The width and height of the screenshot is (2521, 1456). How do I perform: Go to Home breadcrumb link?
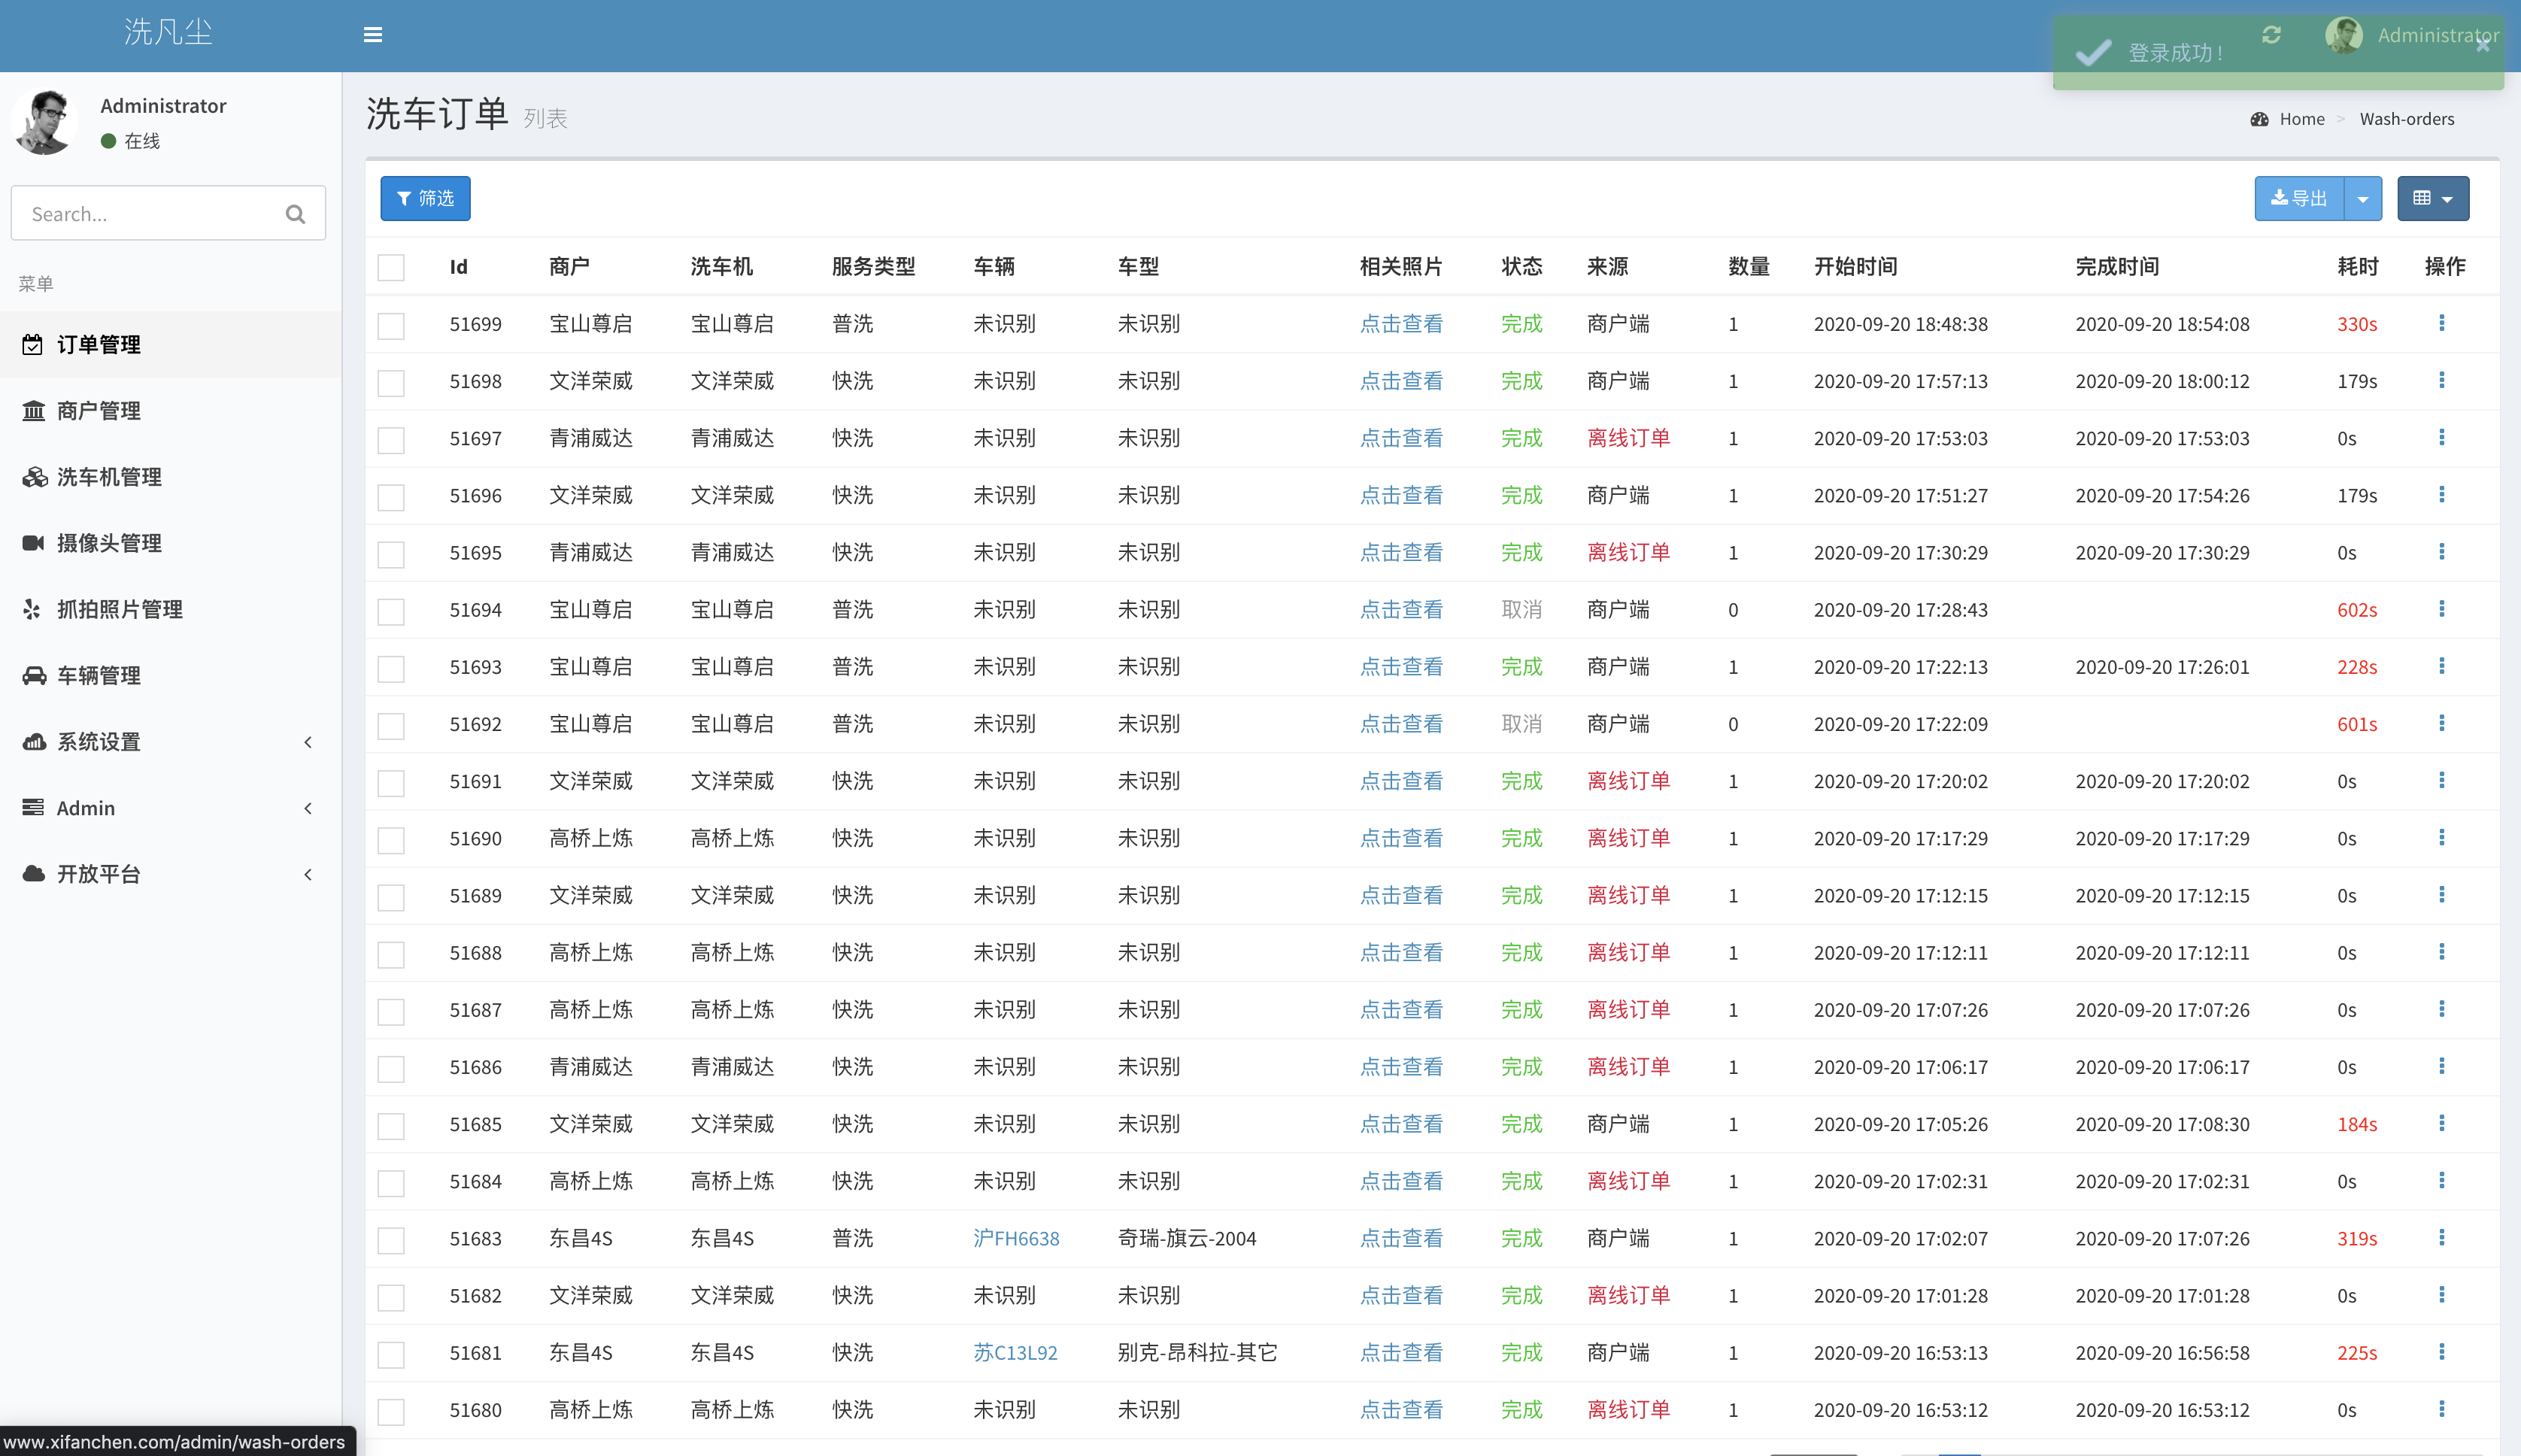point(2302,119)
